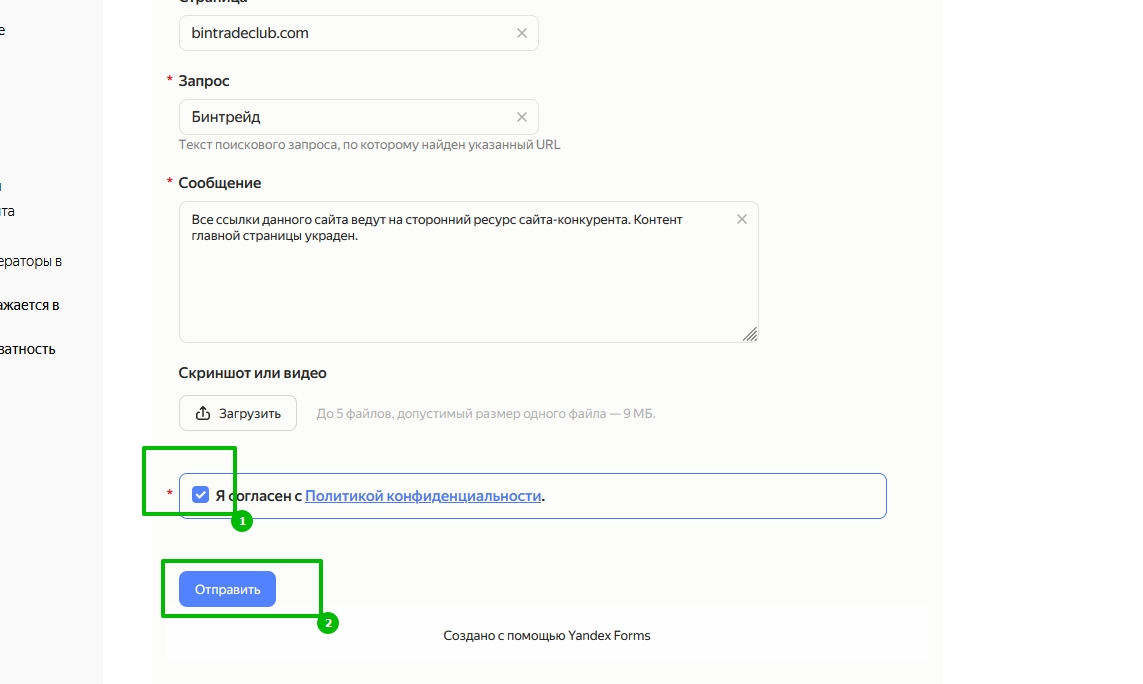Click the "Скриншот или видео" label

[252, 373]
